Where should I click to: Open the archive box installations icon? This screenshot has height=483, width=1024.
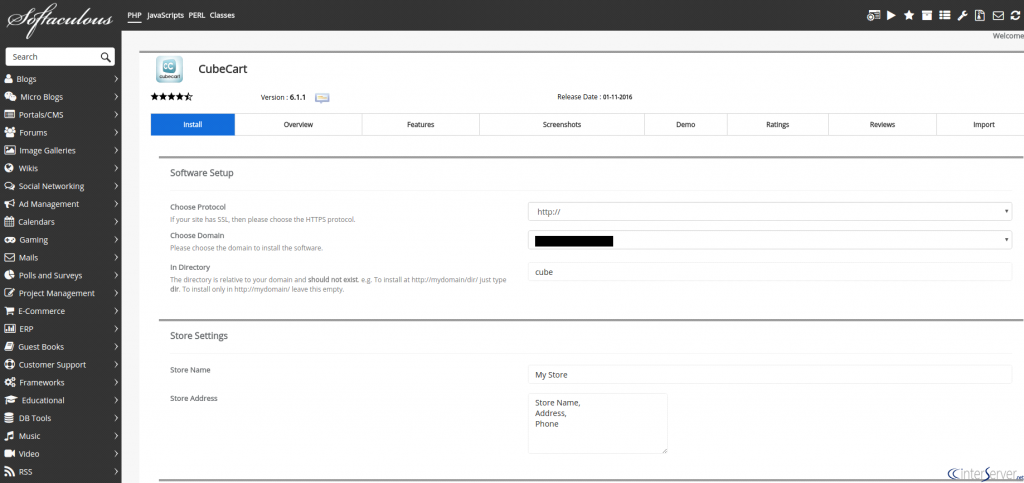point(927,16)
